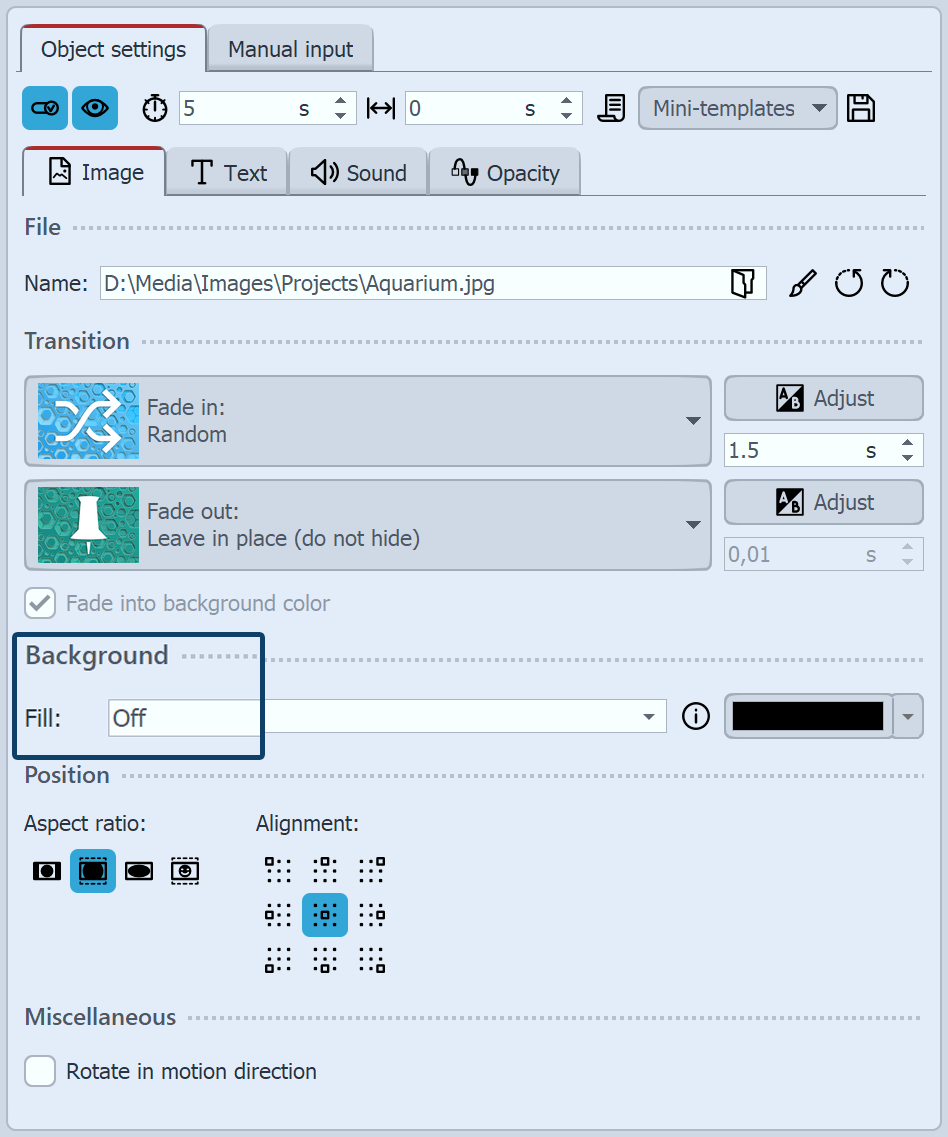
Task: Click the Random fade-in shuffle thumbnail
Action: [x=88, y=421]
